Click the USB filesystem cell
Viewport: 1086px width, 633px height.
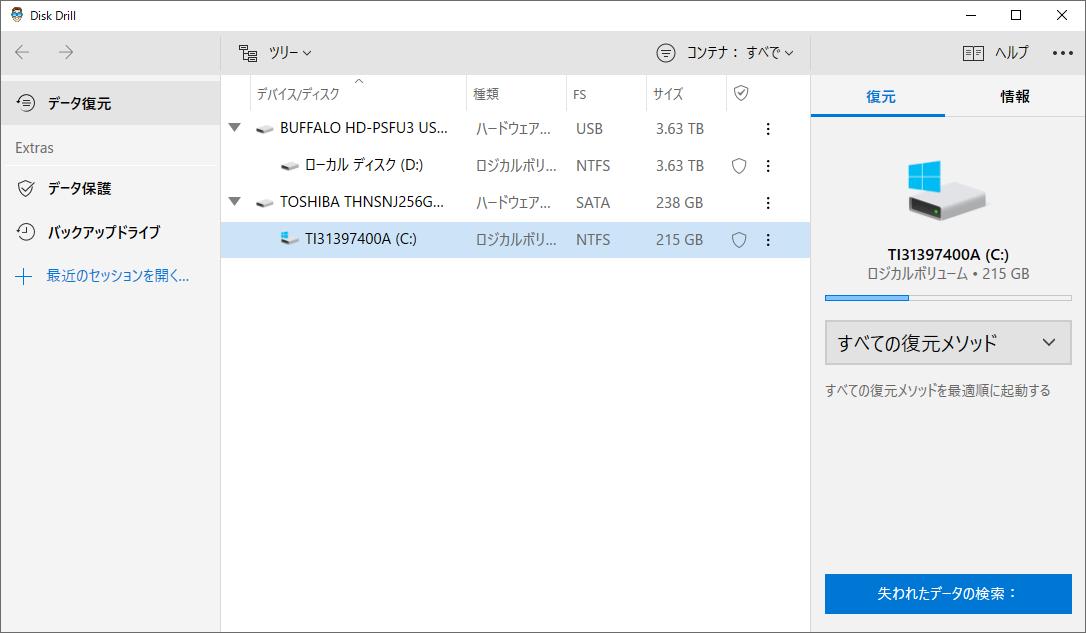point(589,129)
